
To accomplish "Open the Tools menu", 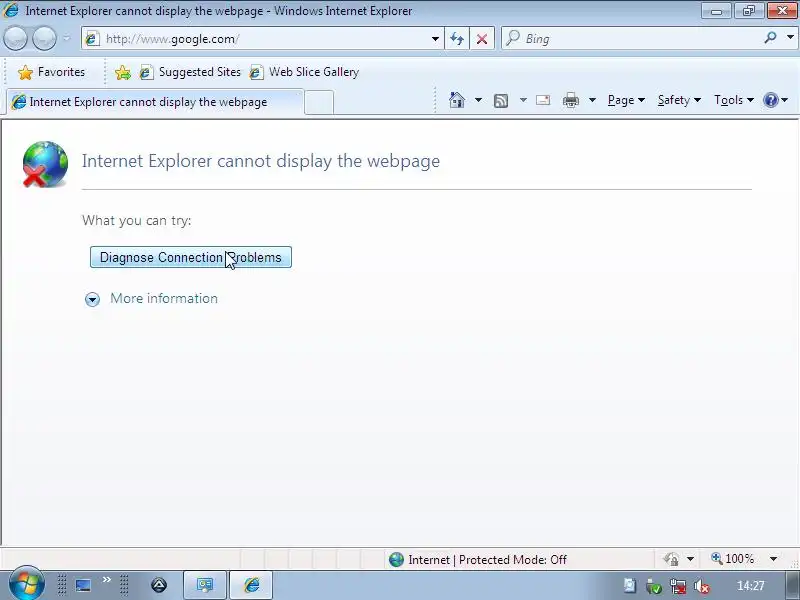I will point(734,100).
